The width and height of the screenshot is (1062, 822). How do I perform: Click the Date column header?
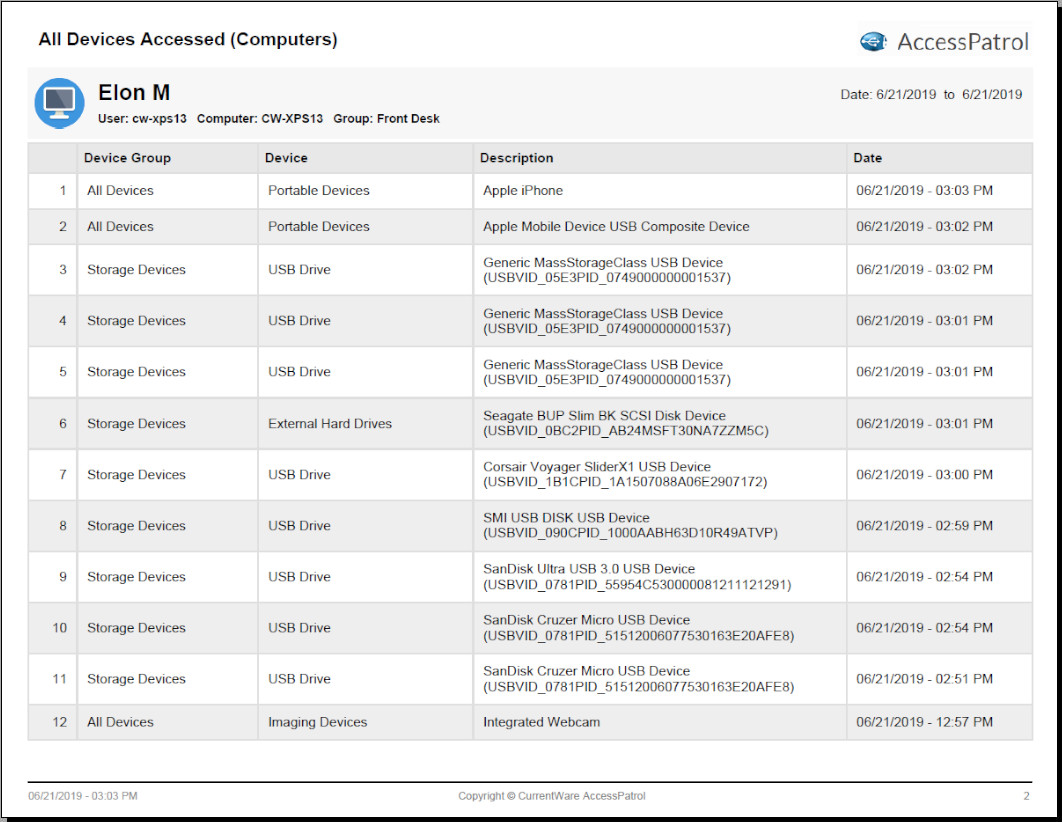tap(867, 158)
